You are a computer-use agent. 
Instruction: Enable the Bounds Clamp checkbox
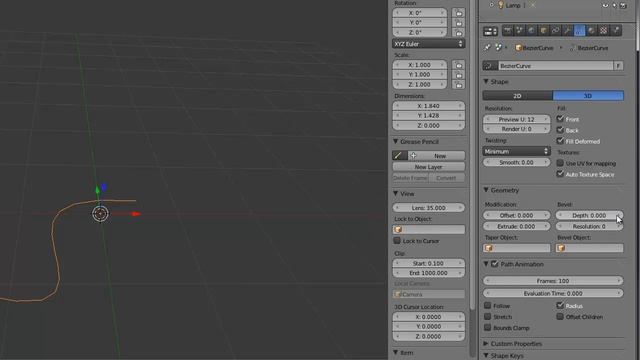(x=487, y=327)
